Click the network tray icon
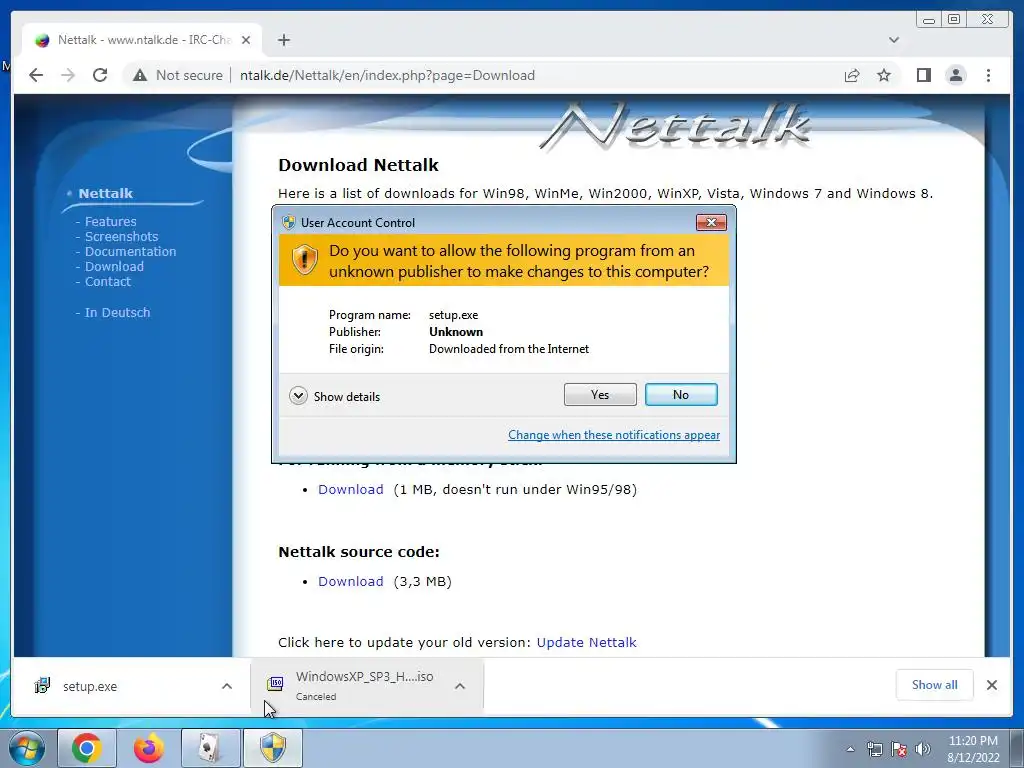This screenshot has height=768, width=1024. (x=874, y=749)
